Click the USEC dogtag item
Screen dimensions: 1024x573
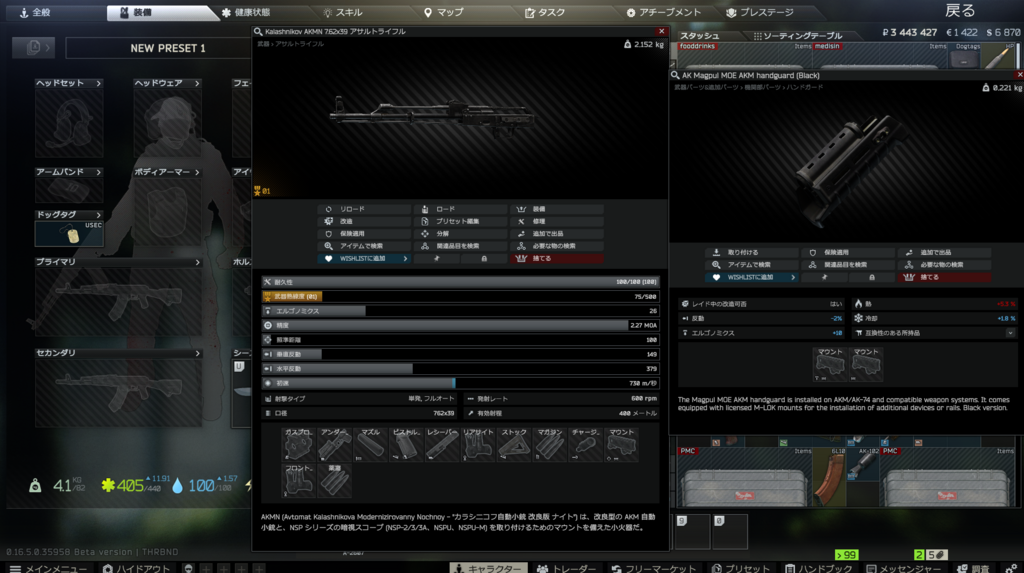[x=69, y=234]
